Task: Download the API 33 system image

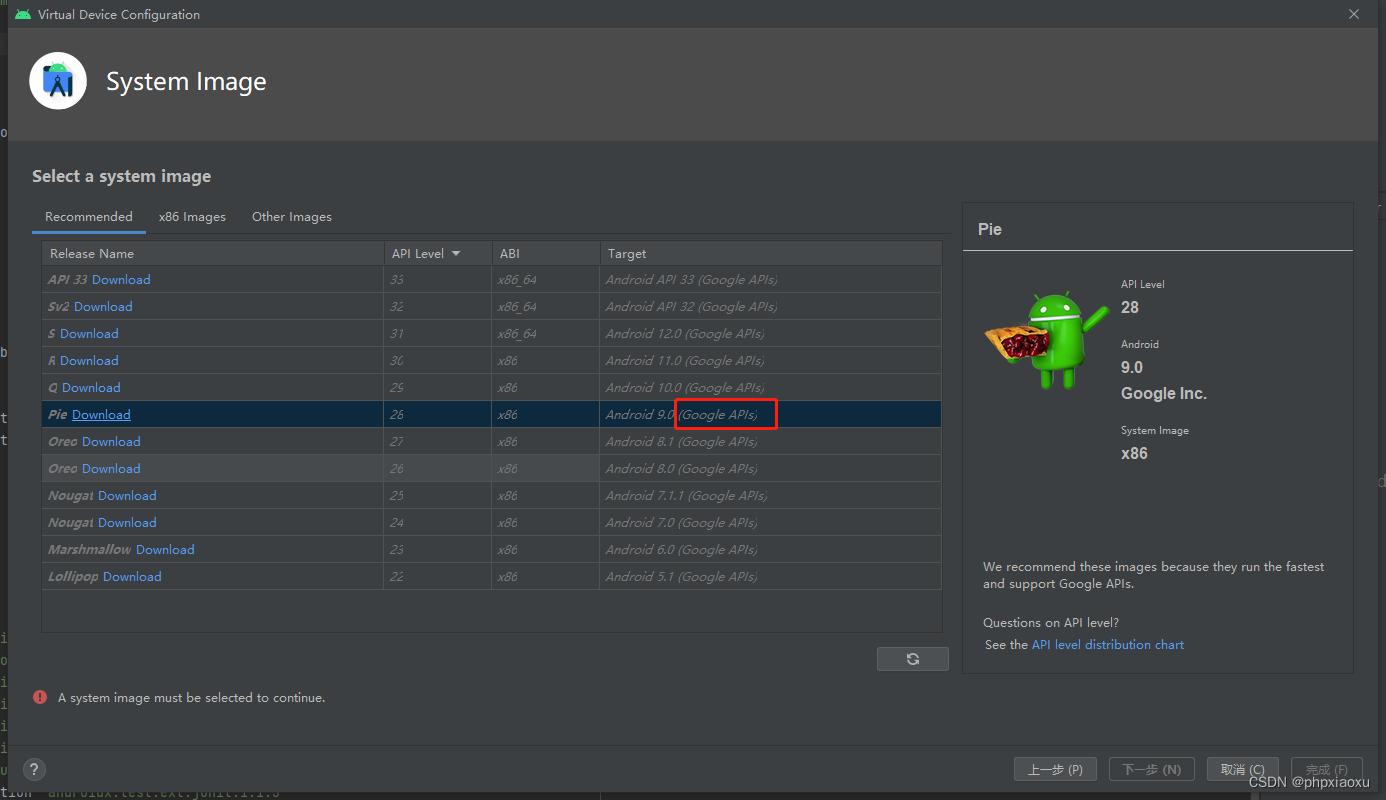Action: [121, 280]
